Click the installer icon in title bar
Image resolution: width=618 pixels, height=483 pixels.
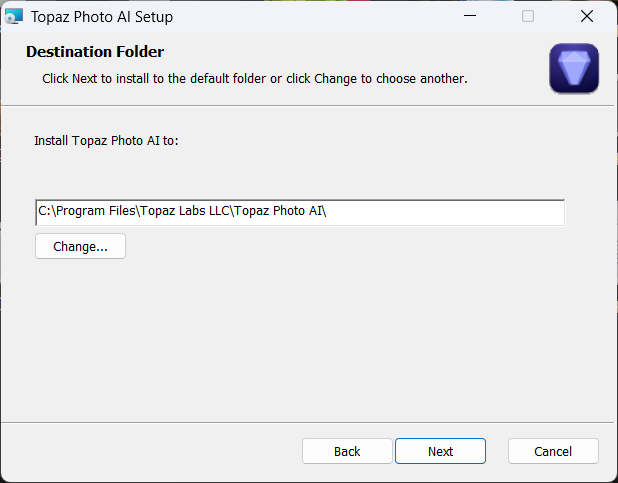[14, 16]
